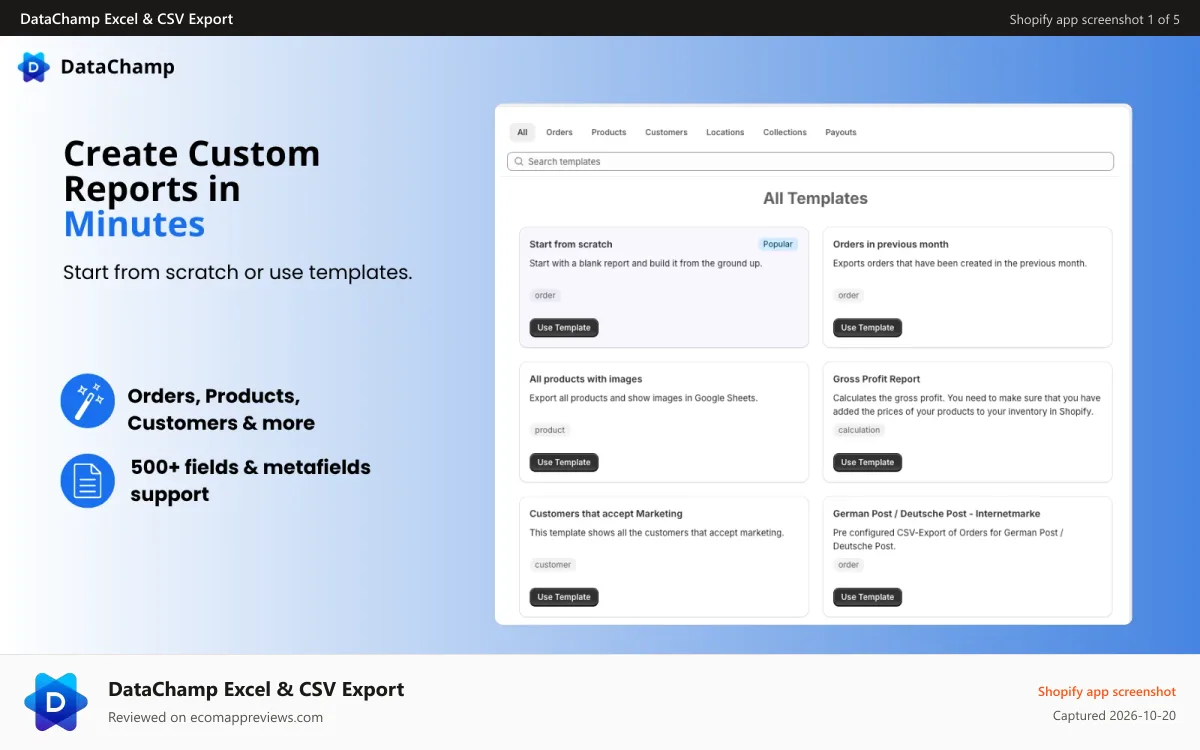This screenshot has height=750, width=1200.
Task: Focus the Search templates field
Action: point(810,162)
